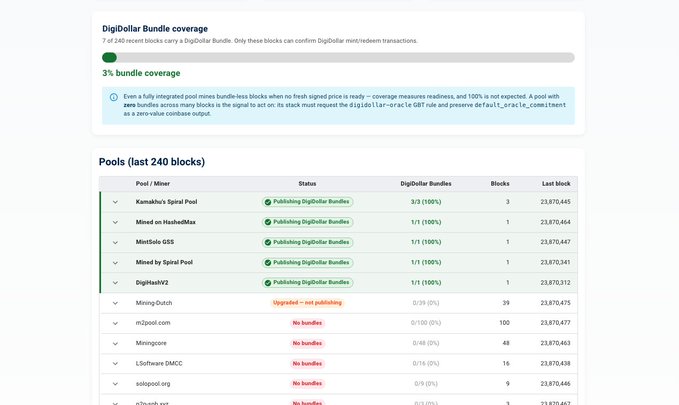Image resolution: width=679 pixels, height=405 pixels.
Task: Click the Publishing badge for MintSolo GSS
Action: [x=307, y=242]
